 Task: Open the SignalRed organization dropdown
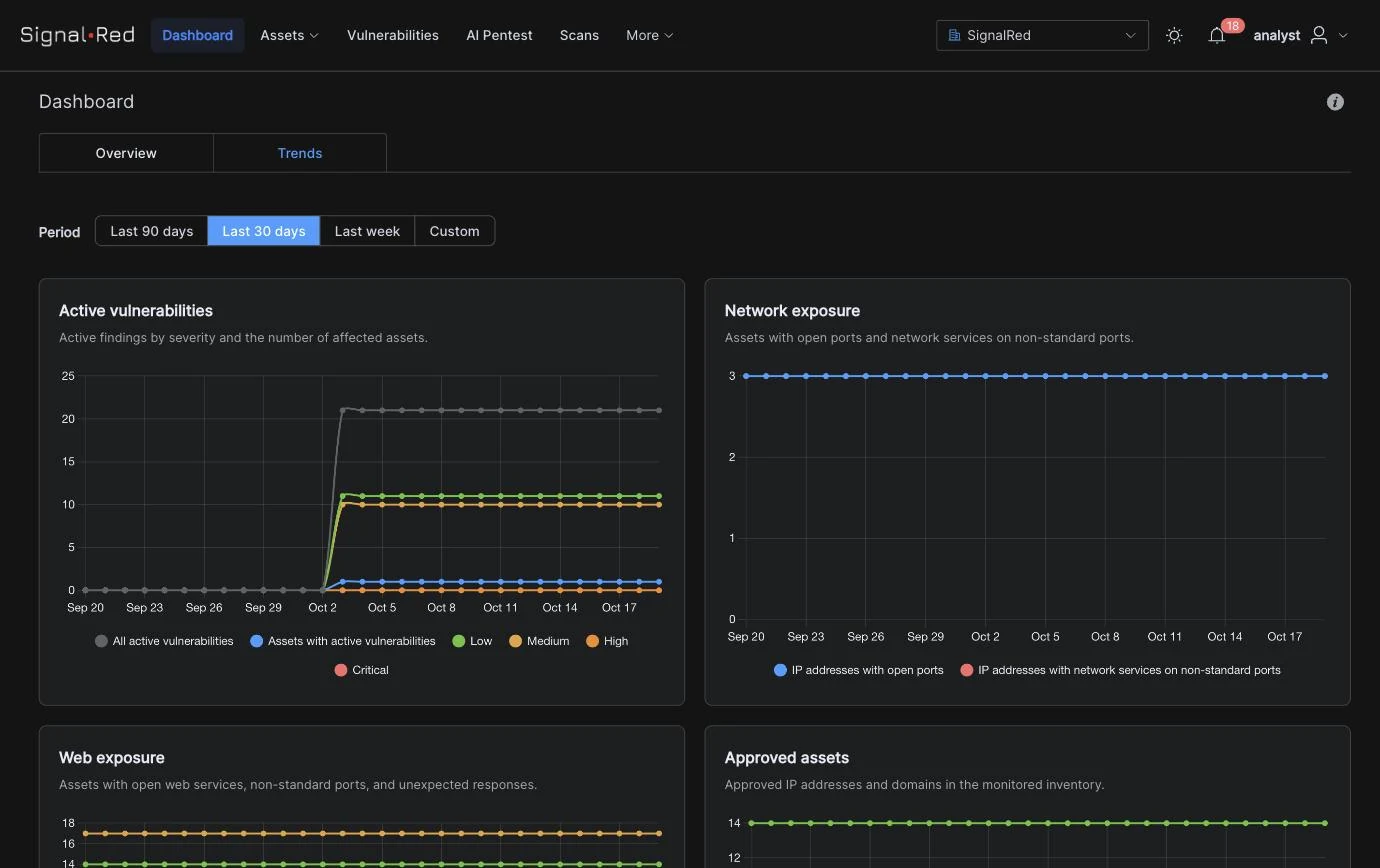(1042, 35)
